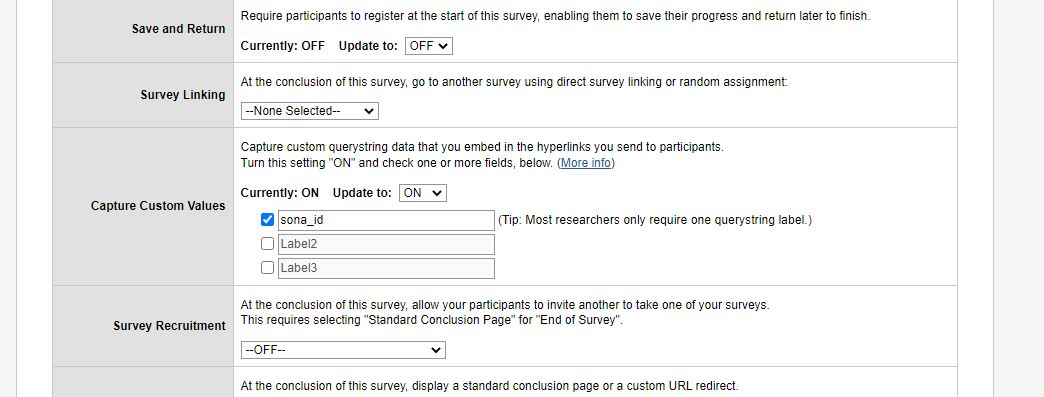The image size is (1044, 397).
Task: Click the Currently: OFF status text
Action: (282, 46)
